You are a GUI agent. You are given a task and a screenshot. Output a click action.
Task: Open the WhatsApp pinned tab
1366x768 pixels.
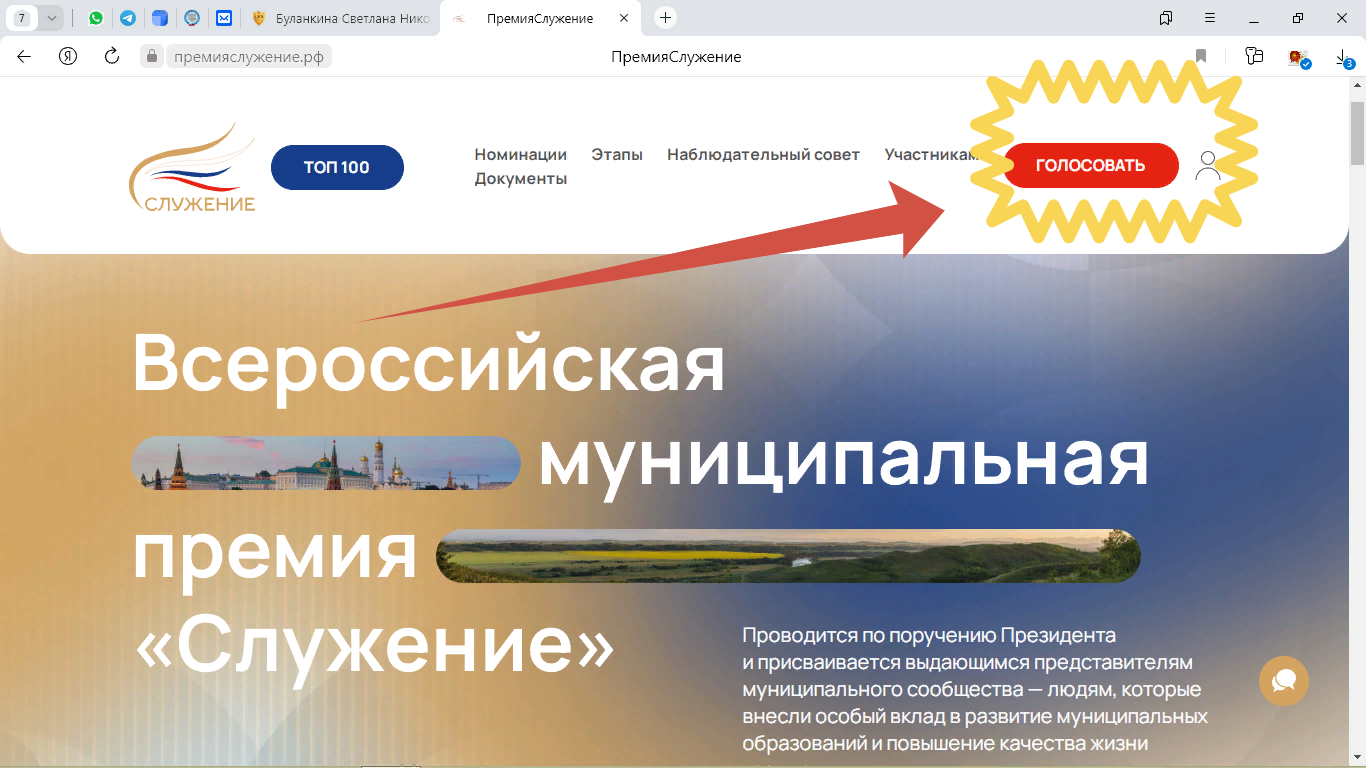[96, 17]
